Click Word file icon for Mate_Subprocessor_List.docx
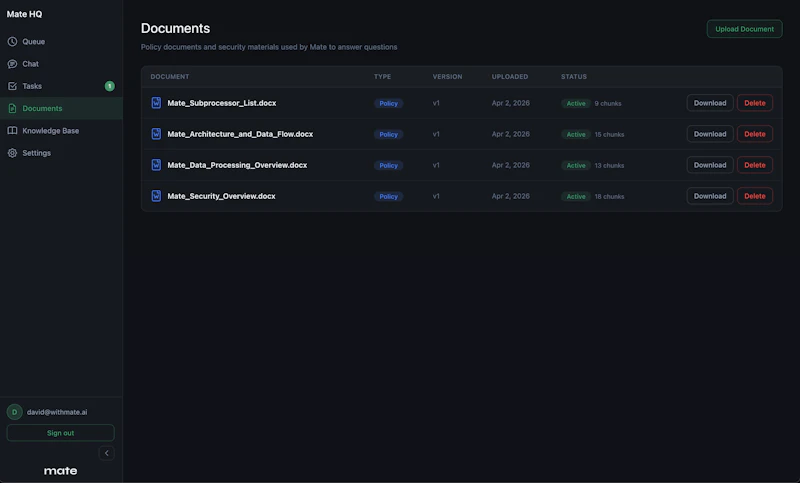The height and width of the screenshot is (483, 800). (156, 103)
